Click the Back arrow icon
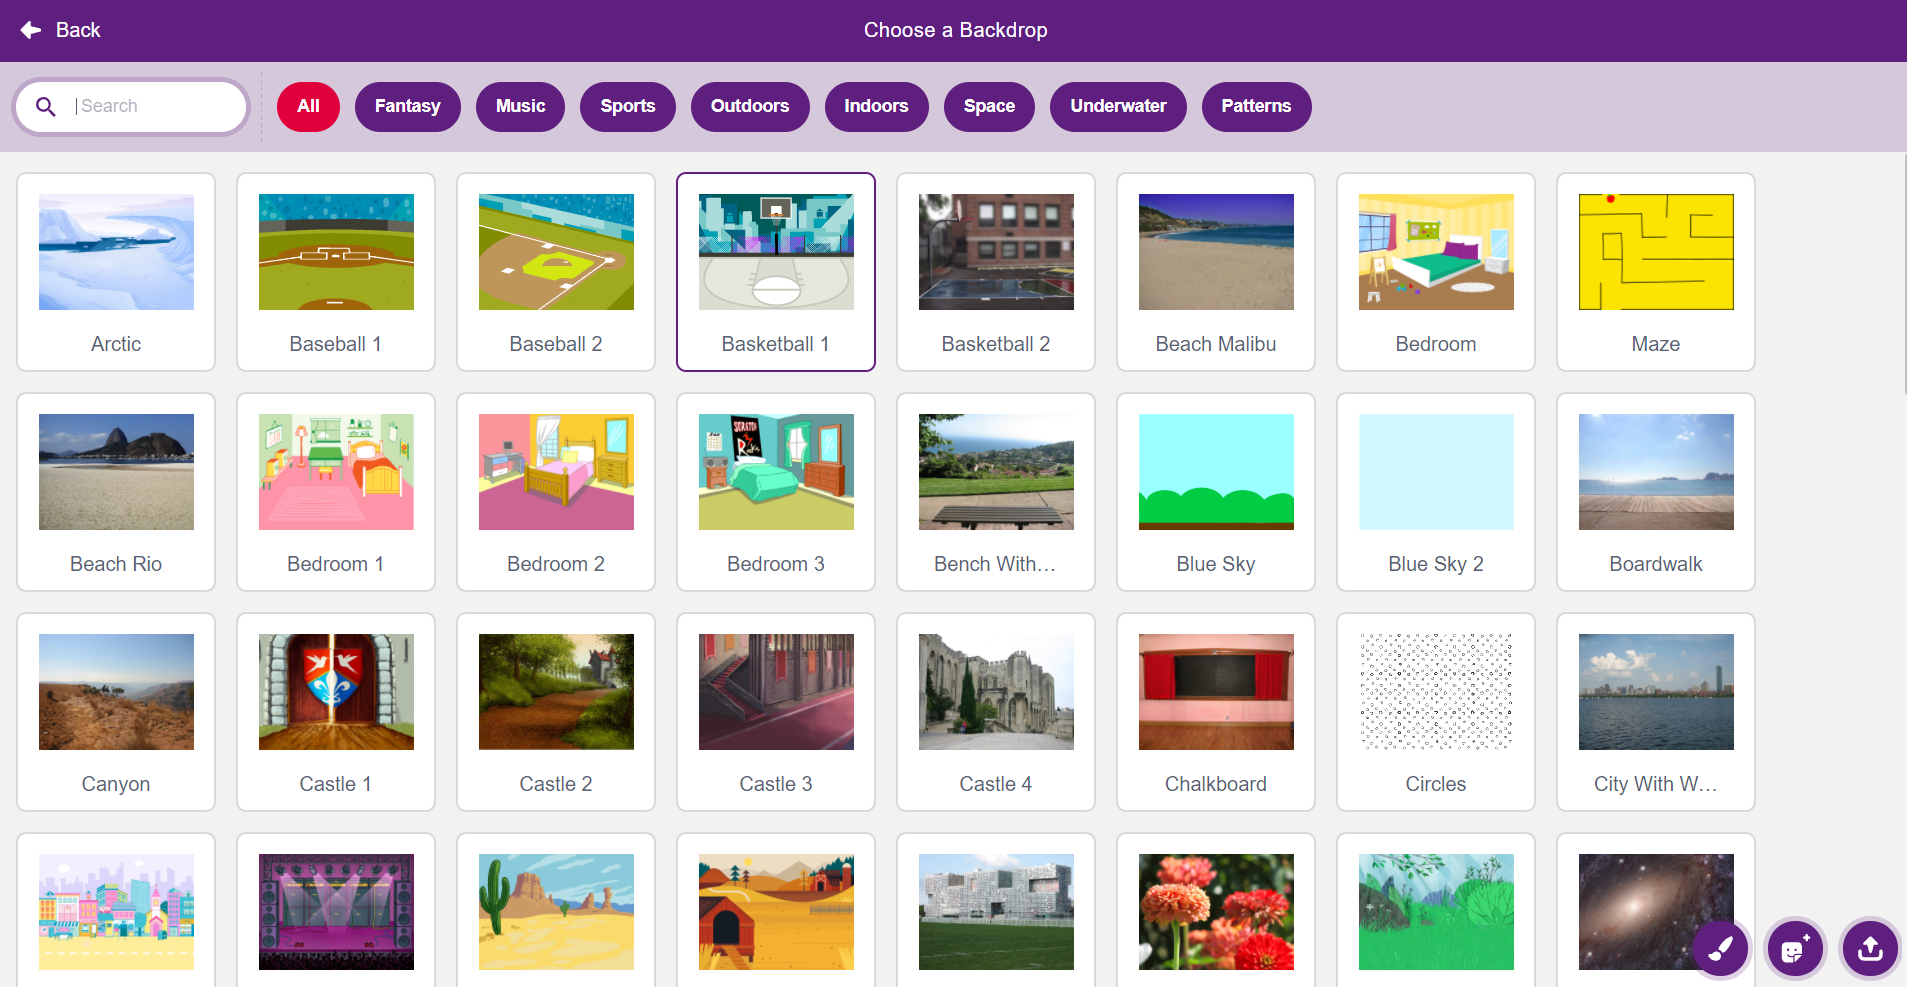Screen dimensions: 1907x987 point(31,30)
